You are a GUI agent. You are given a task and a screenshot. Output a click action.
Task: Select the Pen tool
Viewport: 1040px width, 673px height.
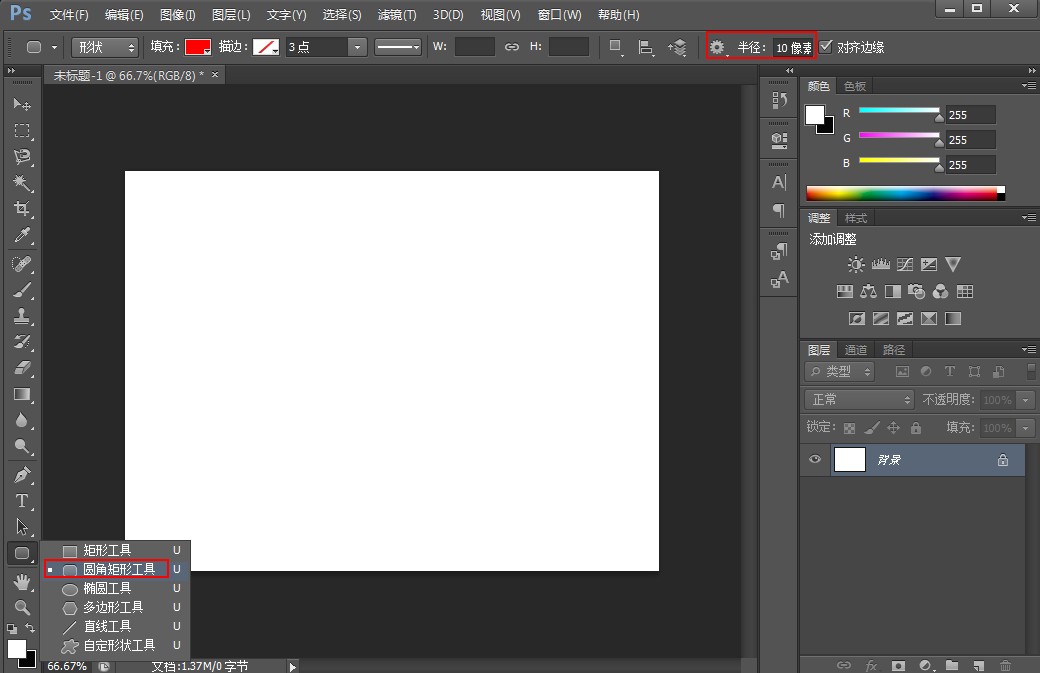[x=21, y=475]
